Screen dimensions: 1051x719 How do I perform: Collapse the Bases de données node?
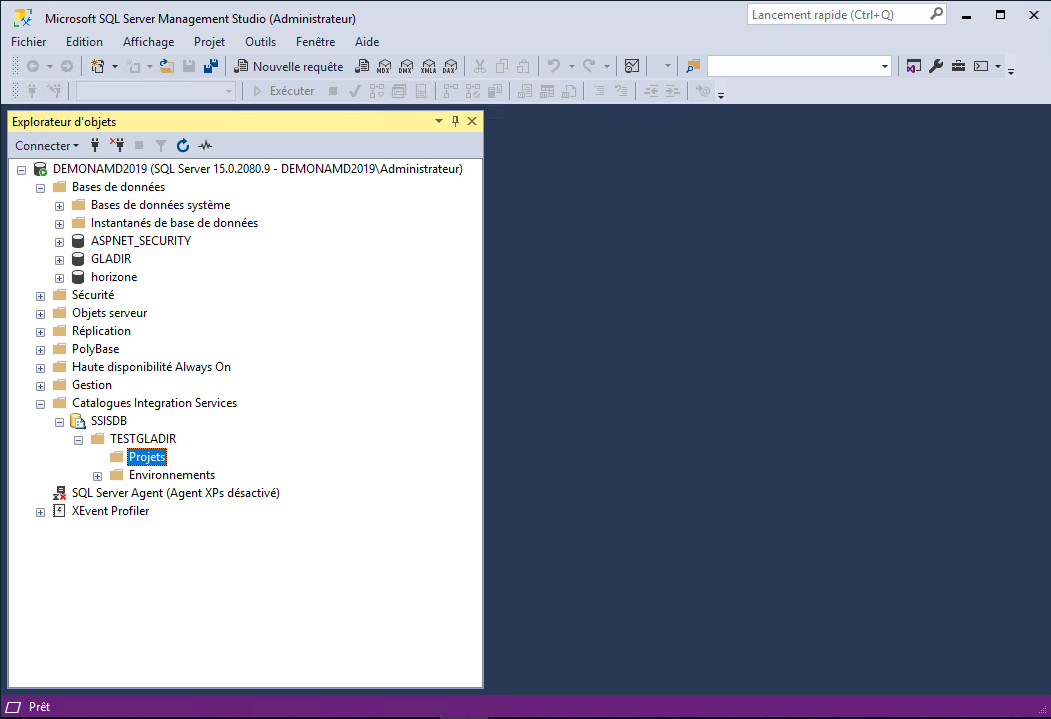click(x=41, y=187)
